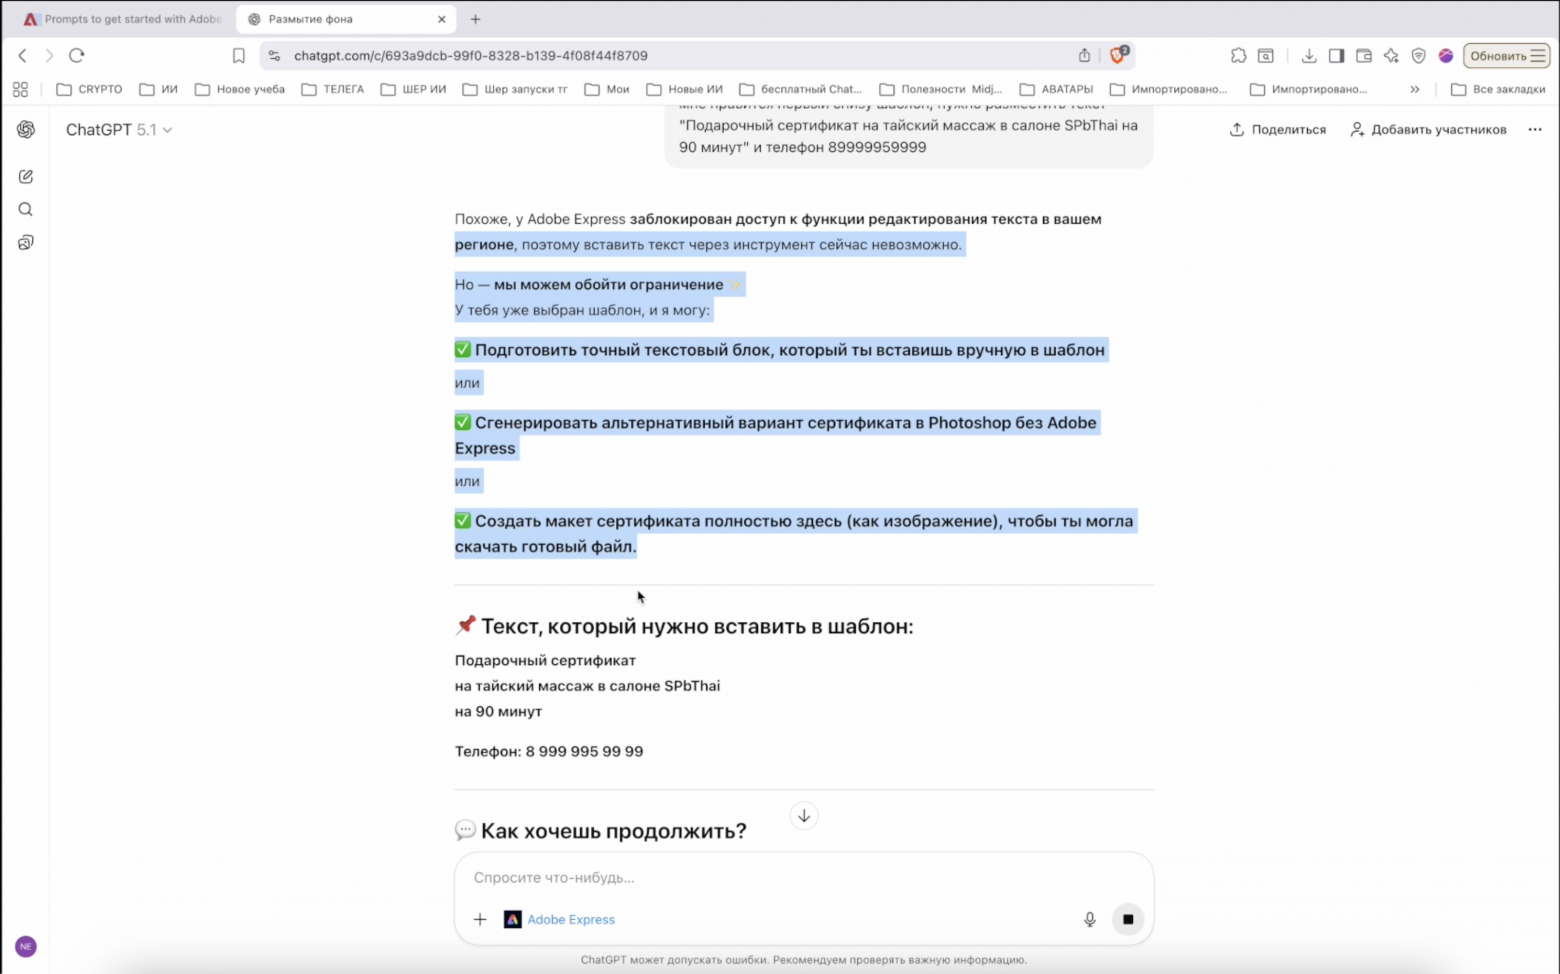Expand the ChatGPT 5.1 model selector
This screenshot has width=1560, height=974.
click(119, 129)
